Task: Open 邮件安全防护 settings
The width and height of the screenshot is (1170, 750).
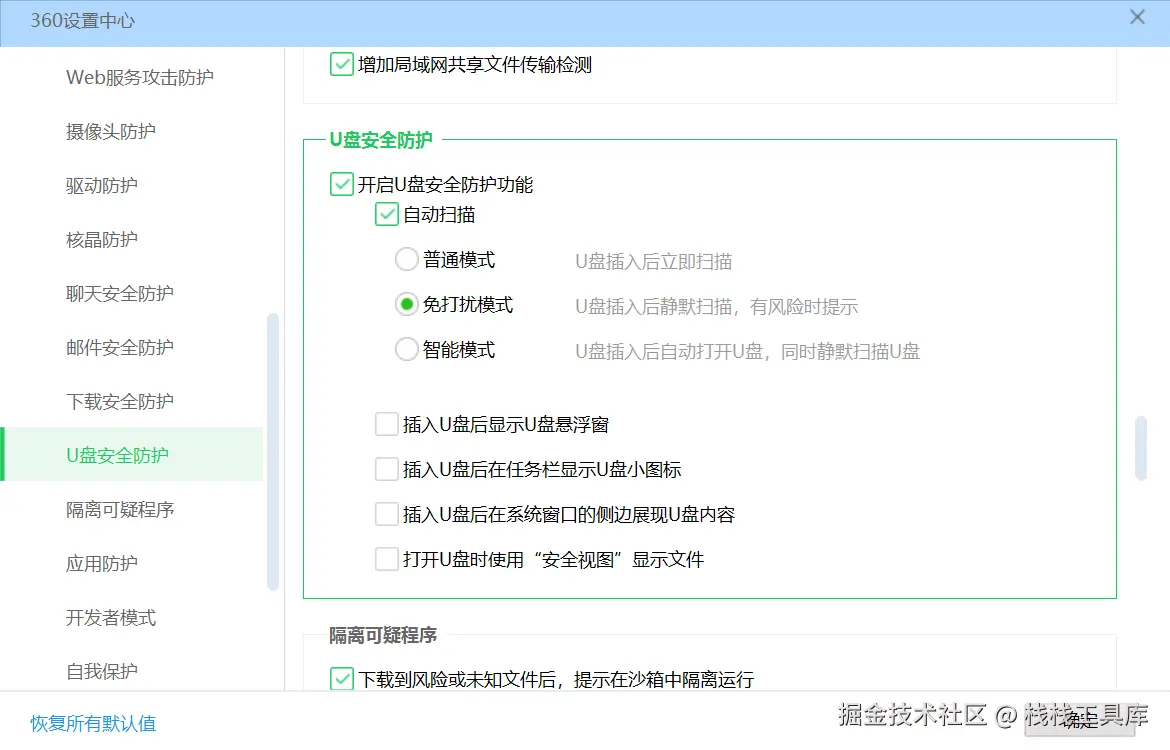Action: (119, 348)
